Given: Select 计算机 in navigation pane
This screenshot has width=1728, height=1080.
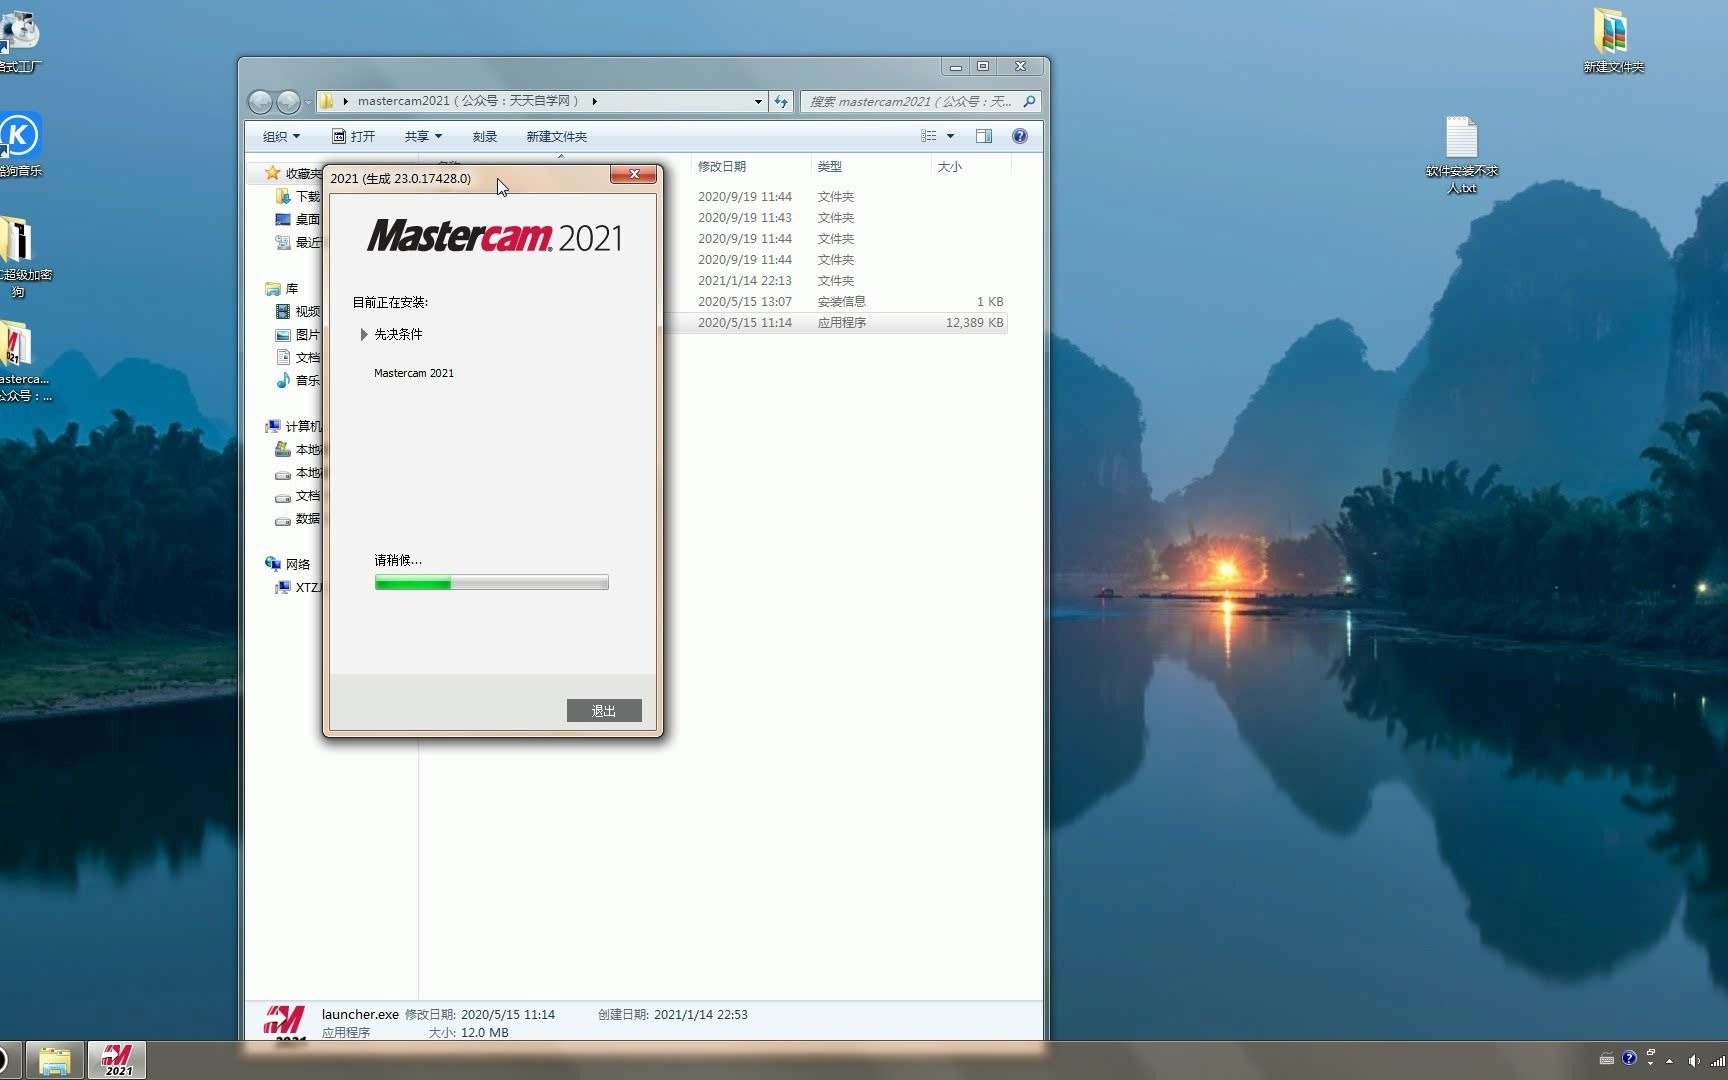Looking at the screenshot, I should 294,426.
